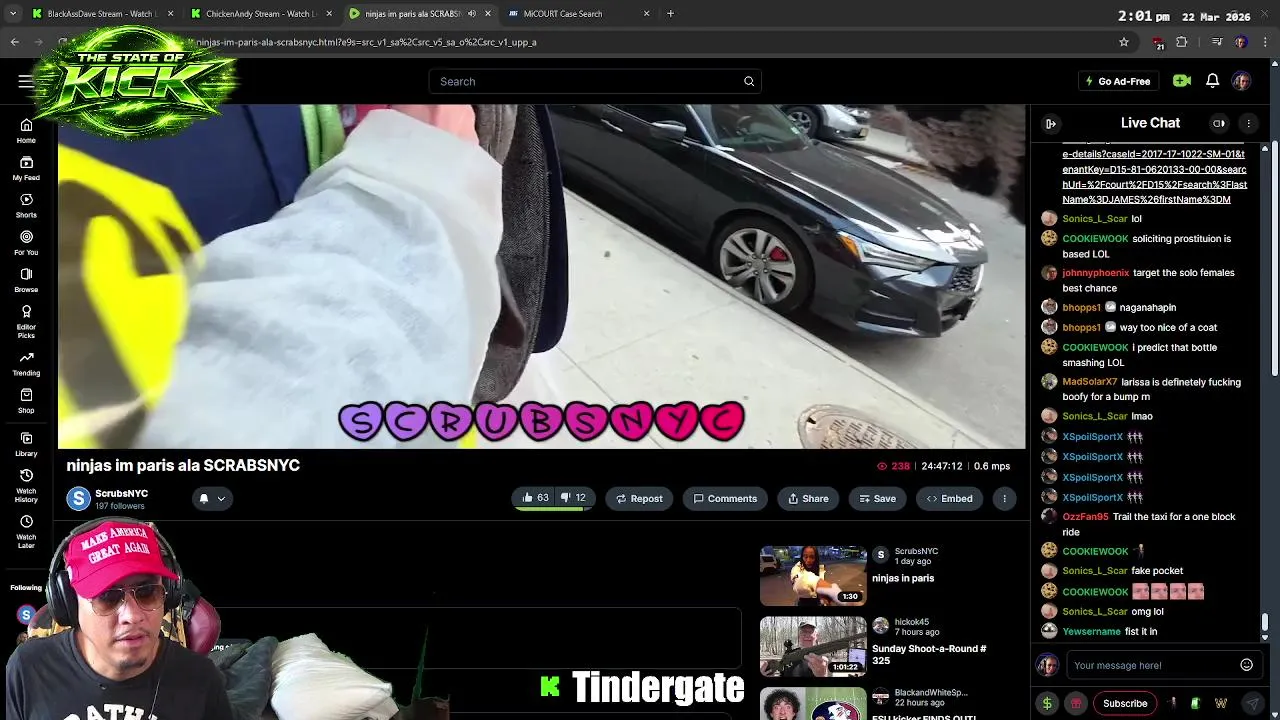Bookmark this page with star icon

point(1124,42)
